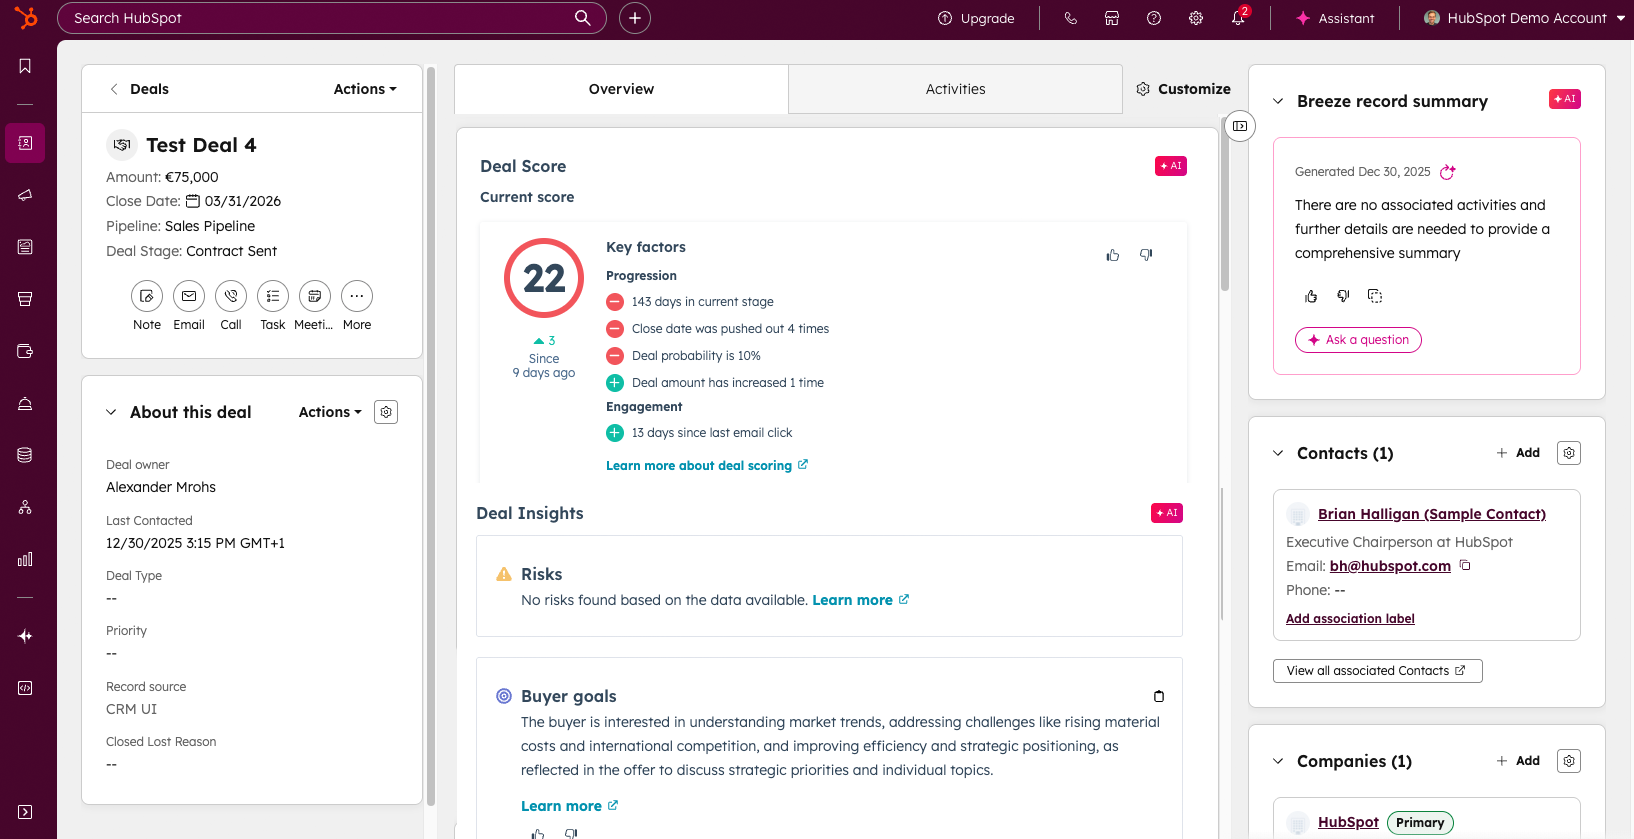Click the Email action icon
Screen dimensions: 1634x839
[x=189, y=296]
